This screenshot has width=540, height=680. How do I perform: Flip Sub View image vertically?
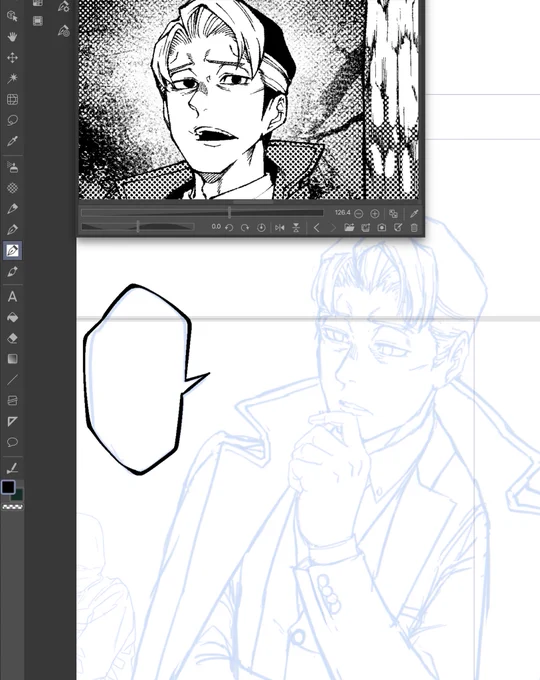296,228
